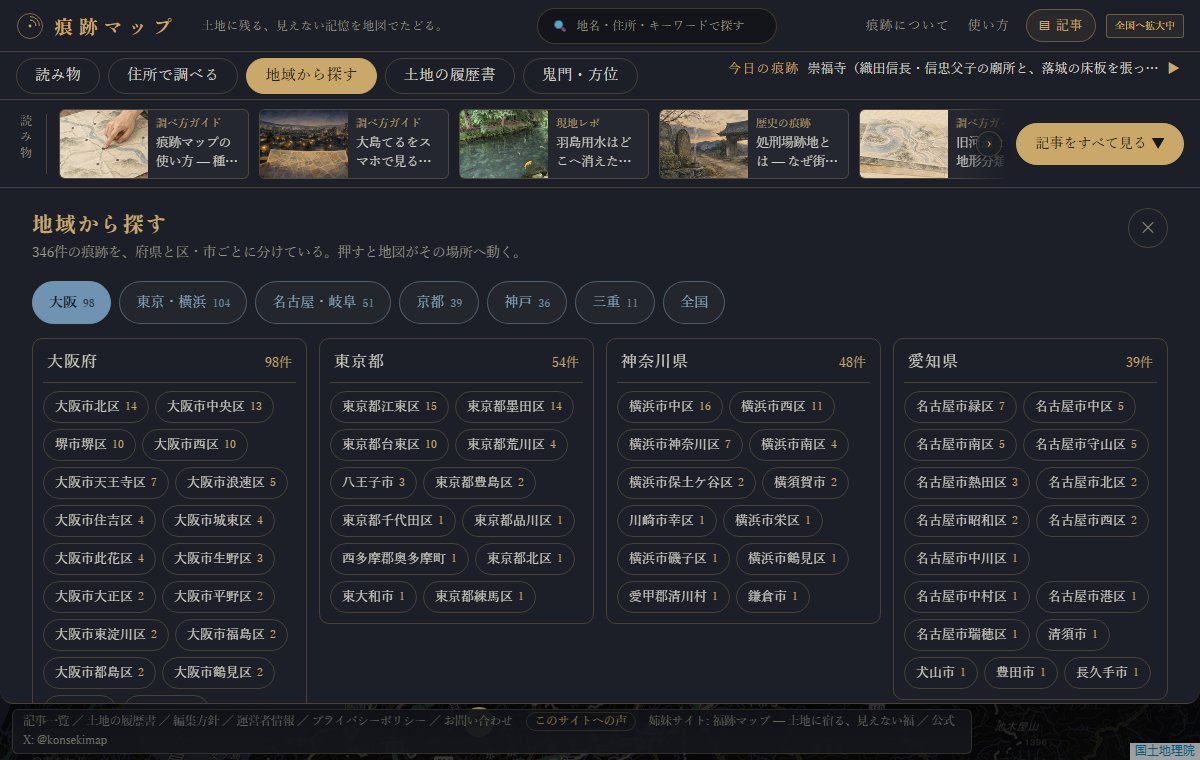1200x760 pixels.
Task: Open the 大島てるをスマホで見る article card
Action: pos(353,144)
